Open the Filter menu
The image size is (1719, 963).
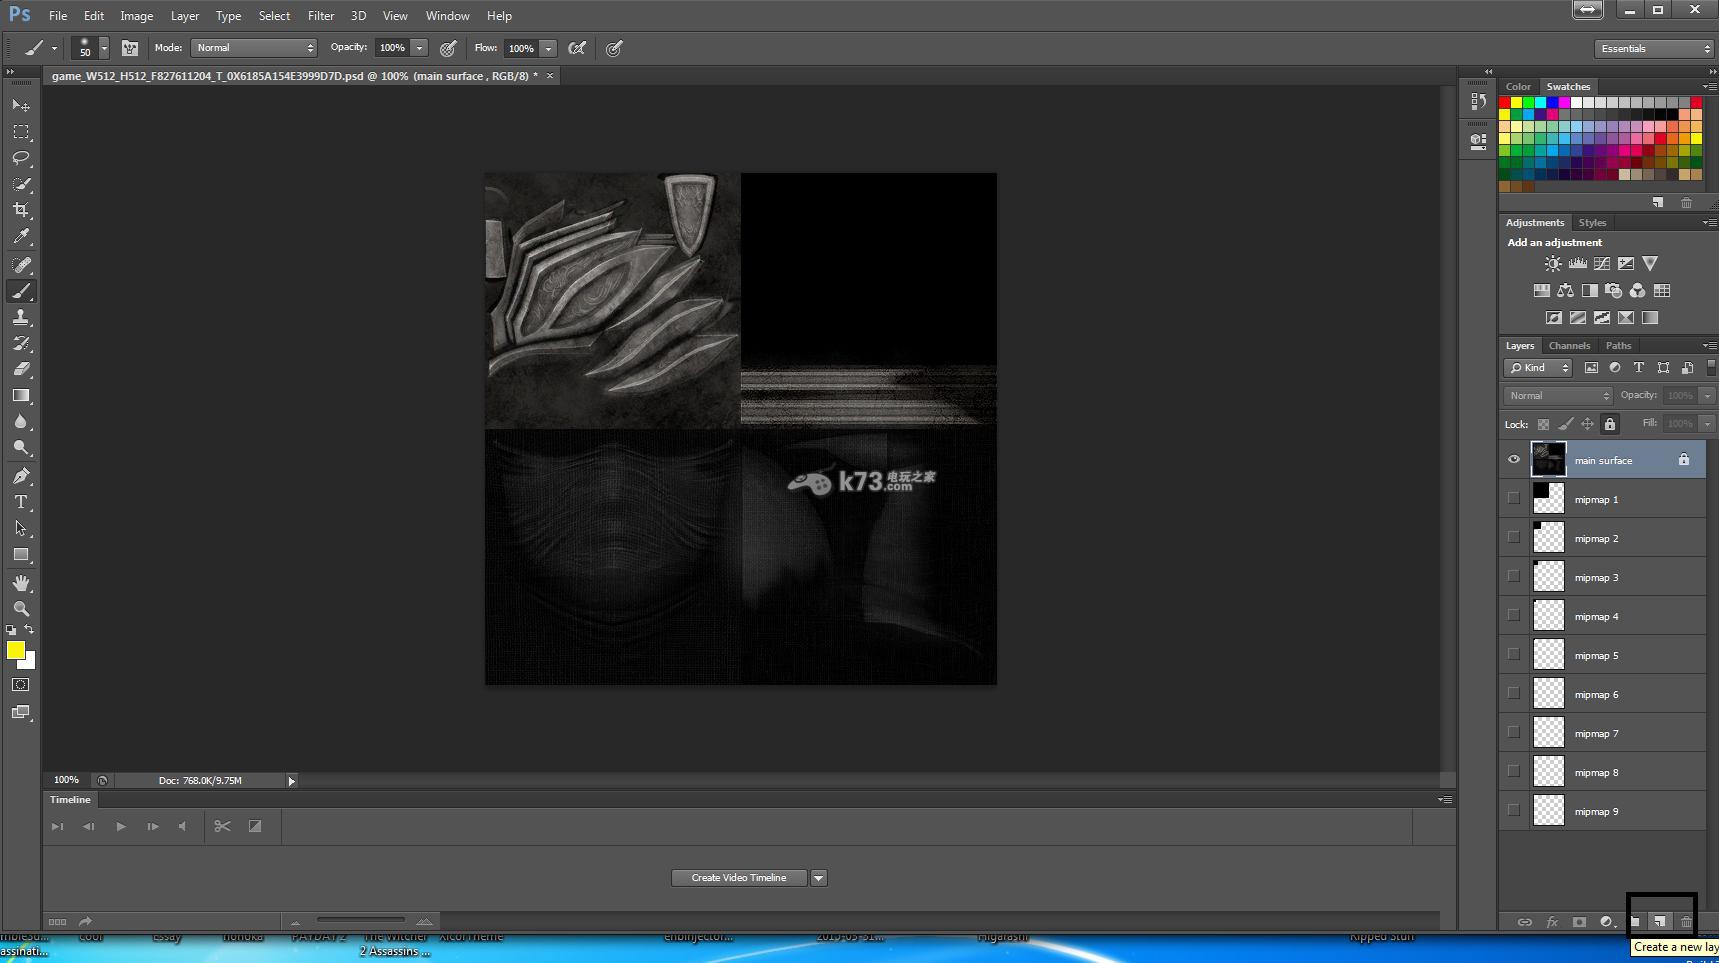(321, 16)
